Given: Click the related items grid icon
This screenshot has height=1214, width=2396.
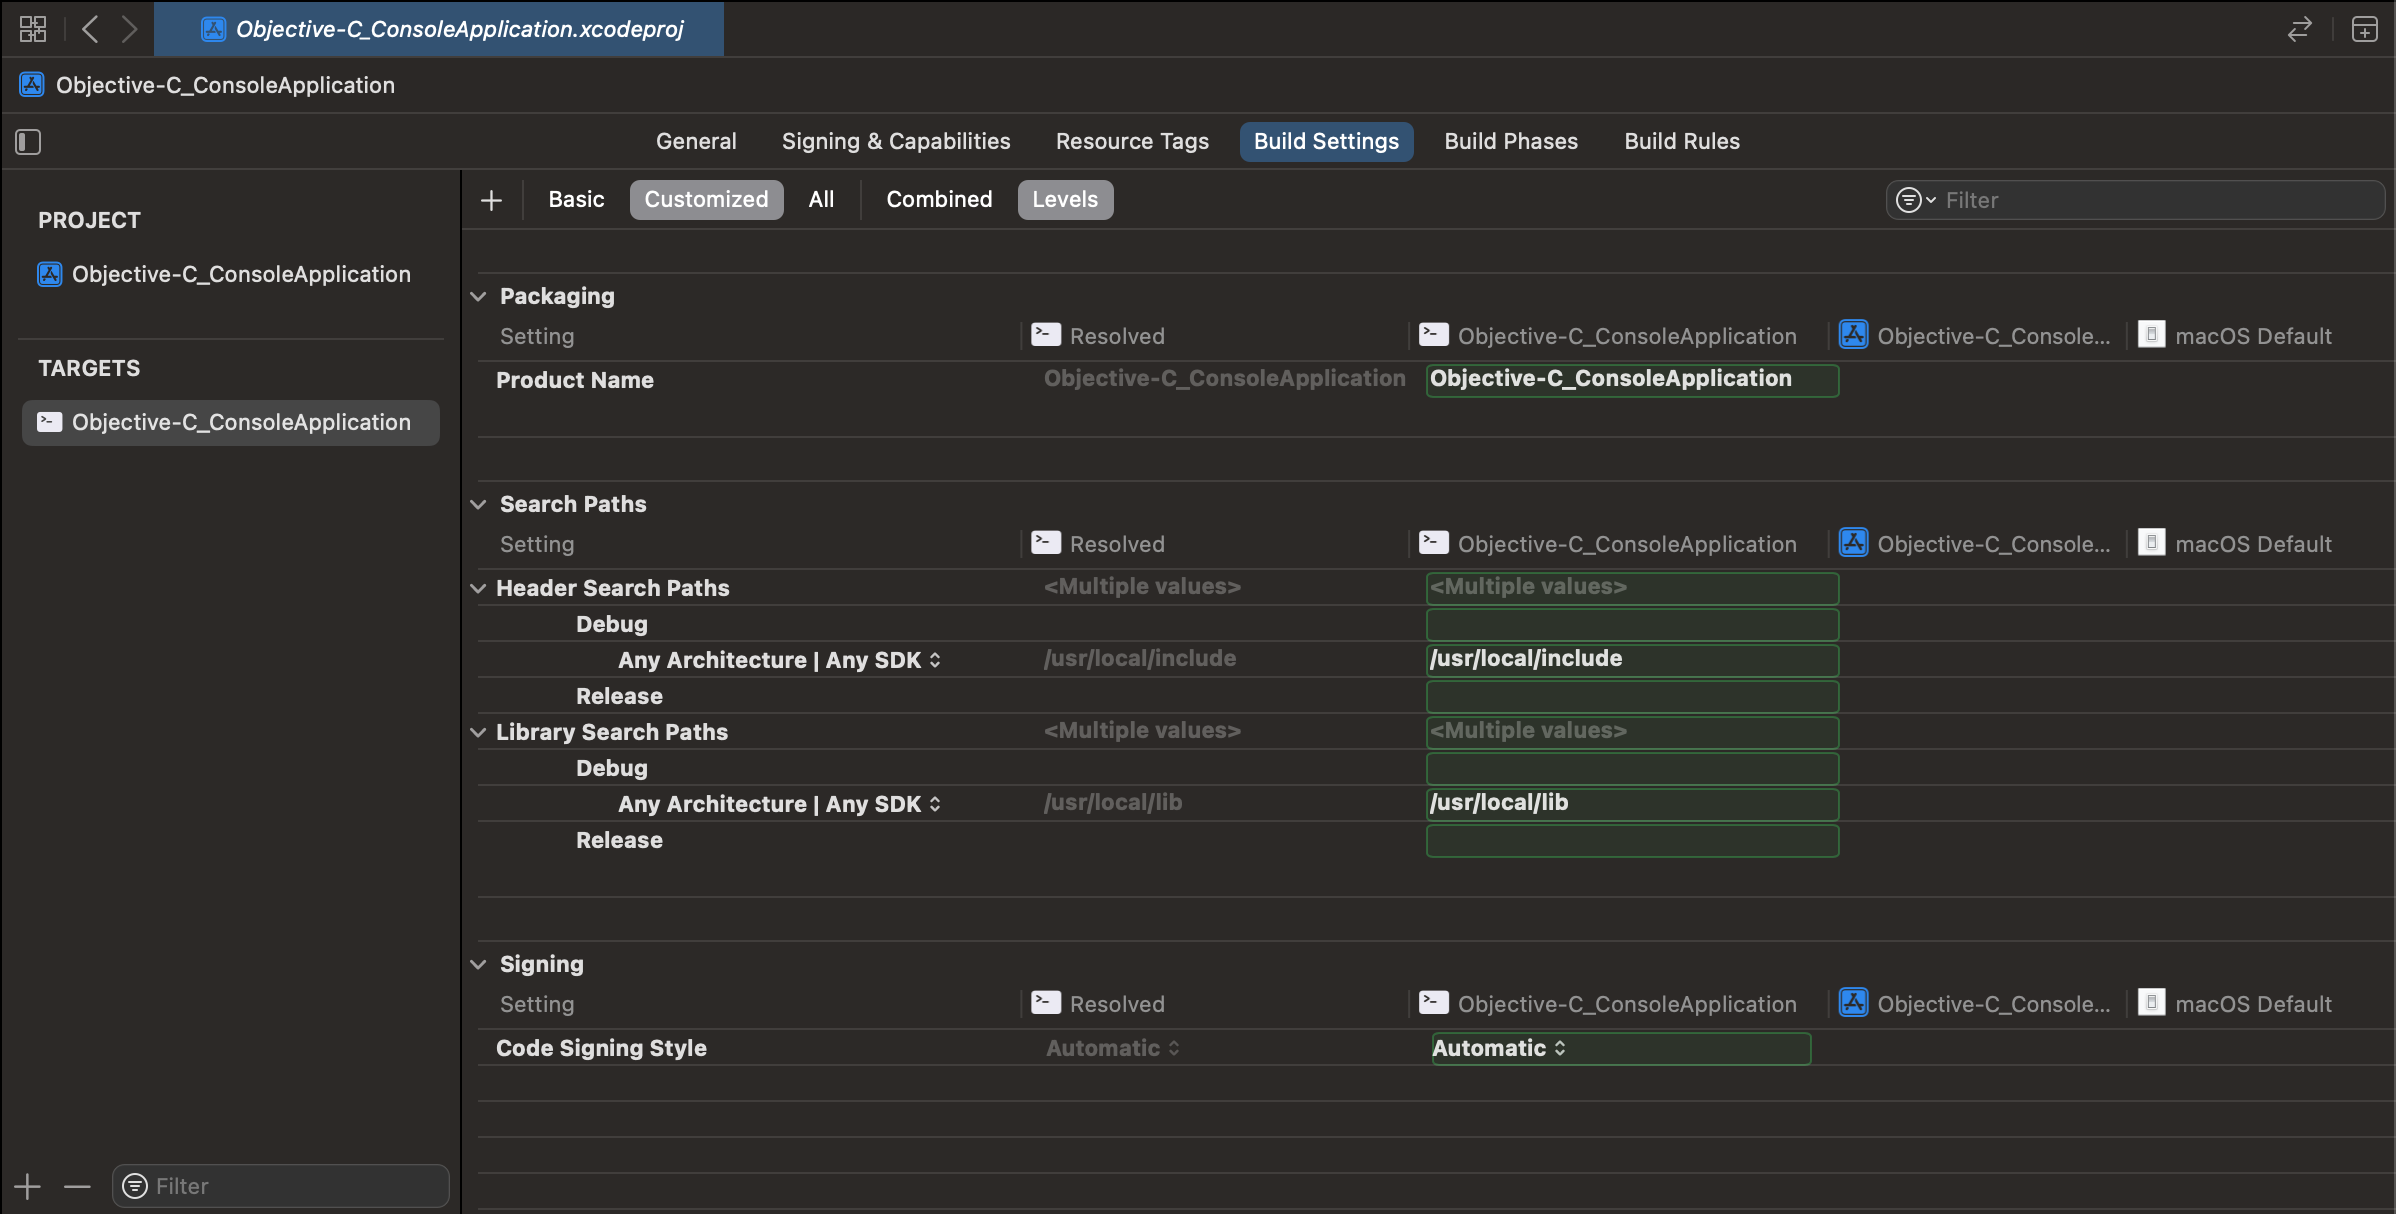Looking at the screenshot, I should click(32, 29).
